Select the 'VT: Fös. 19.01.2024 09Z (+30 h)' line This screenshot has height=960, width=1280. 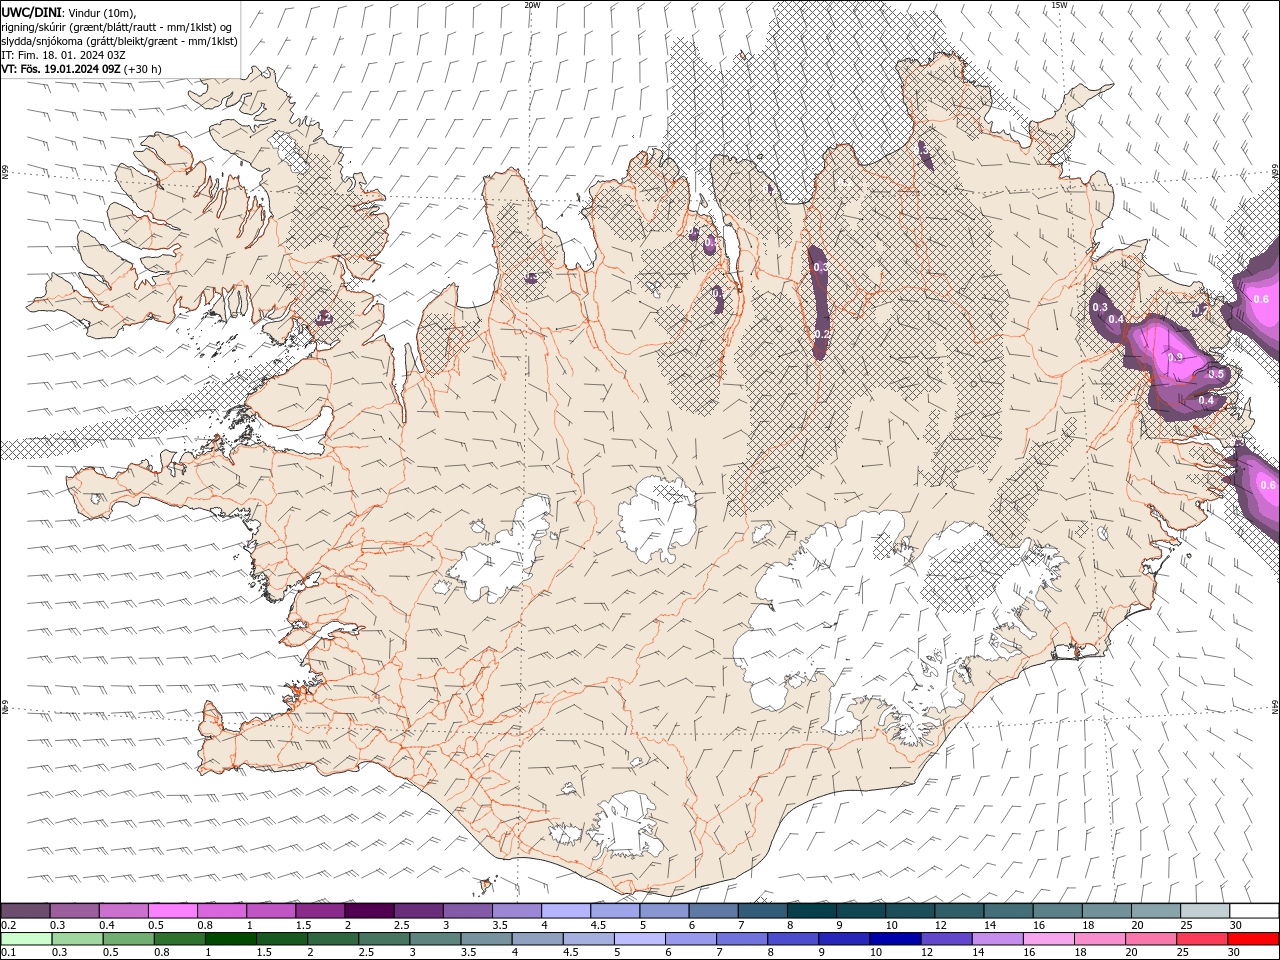coord(82,69)
